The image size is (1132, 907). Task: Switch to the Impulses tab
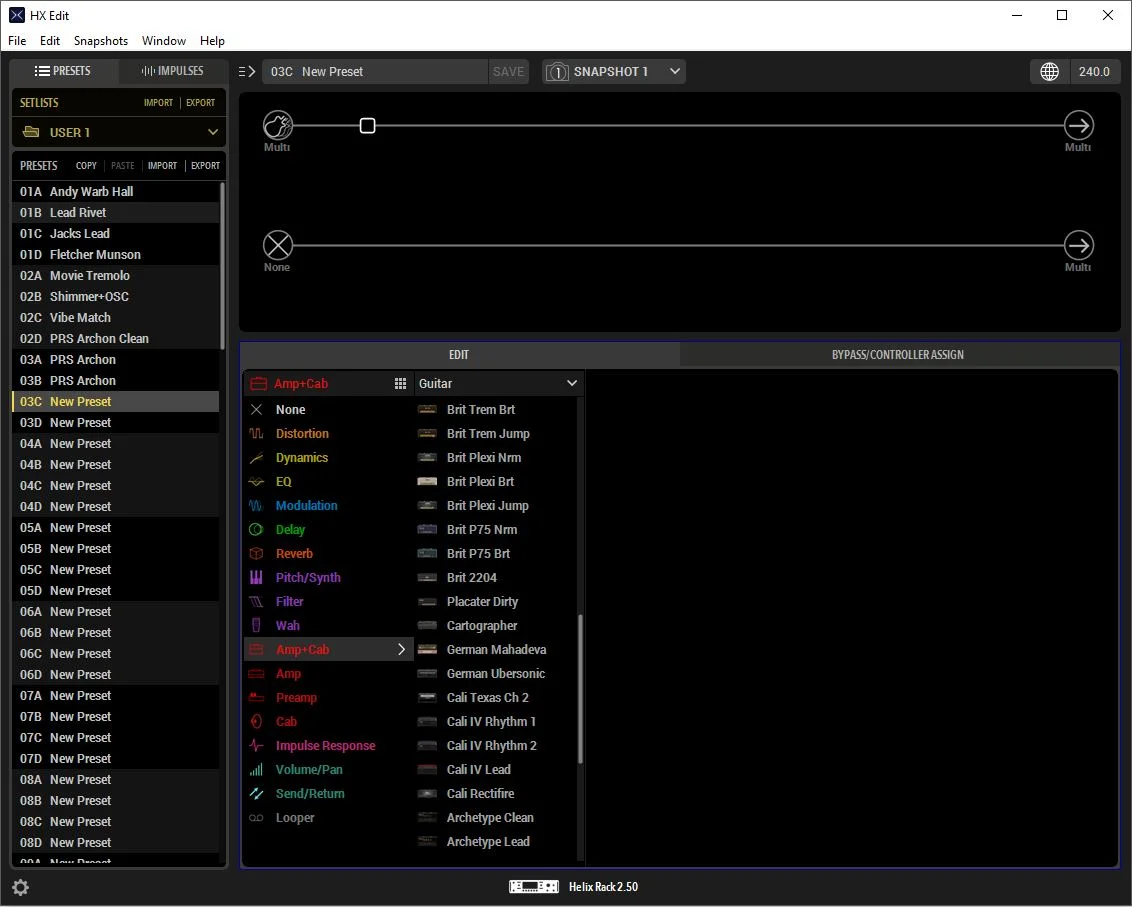pyautogui.click(x=173, y=71)
